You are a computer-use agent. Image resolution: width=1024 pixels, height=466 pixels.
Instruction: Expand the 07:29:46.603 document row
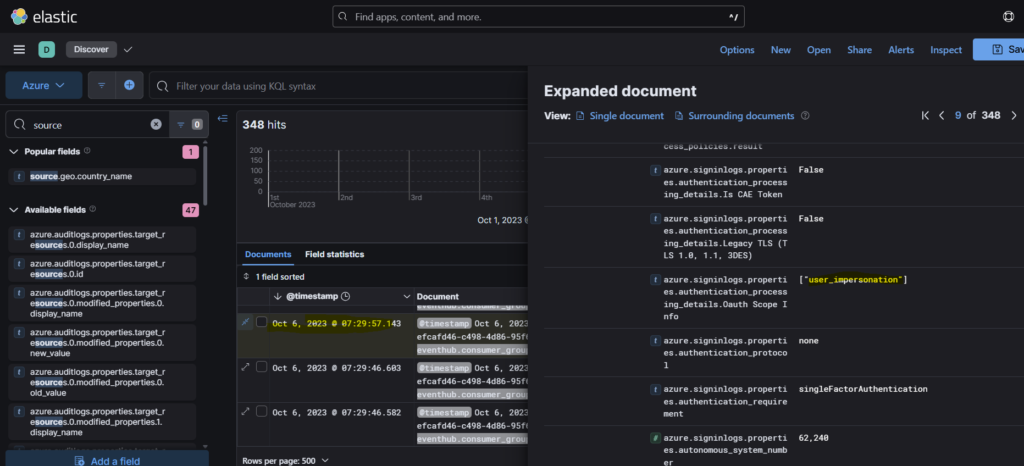246,367
